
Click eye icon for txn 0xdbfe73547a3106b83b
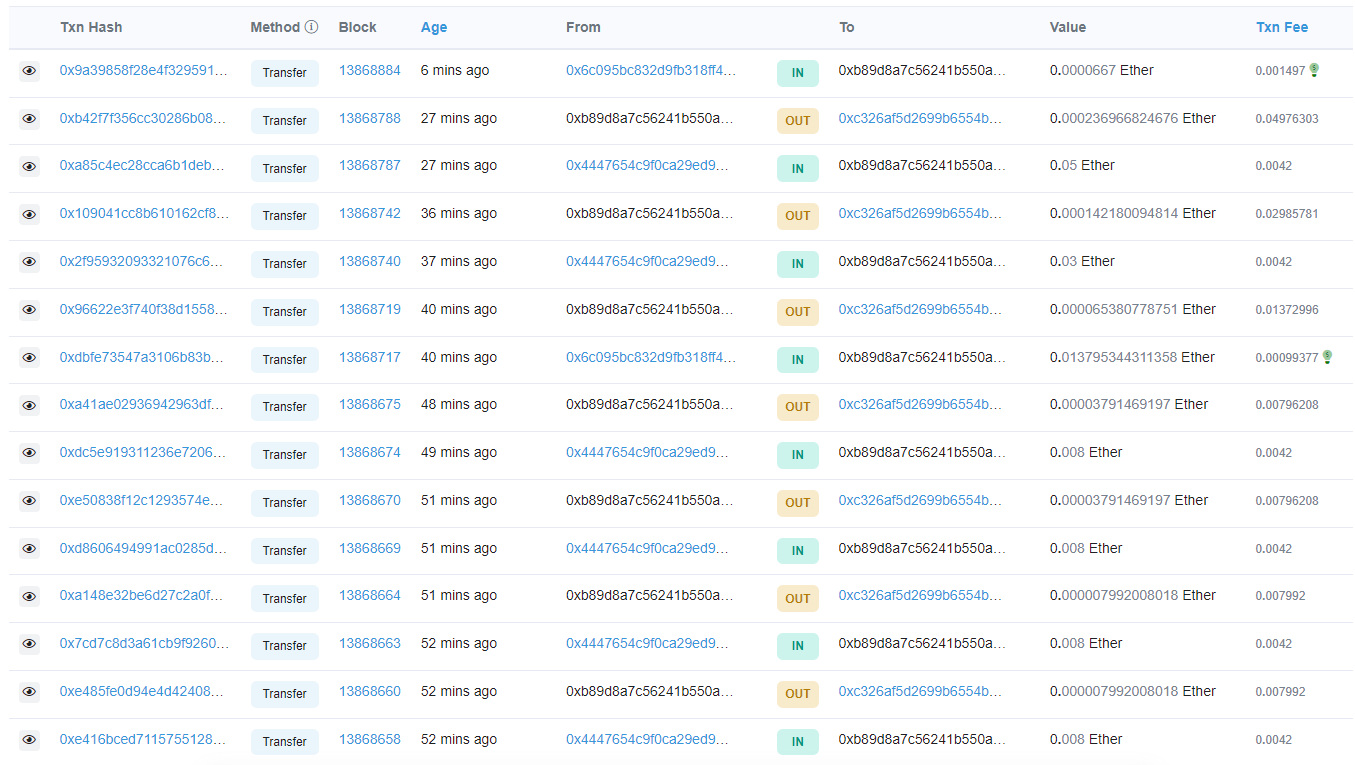click(29, 358)
